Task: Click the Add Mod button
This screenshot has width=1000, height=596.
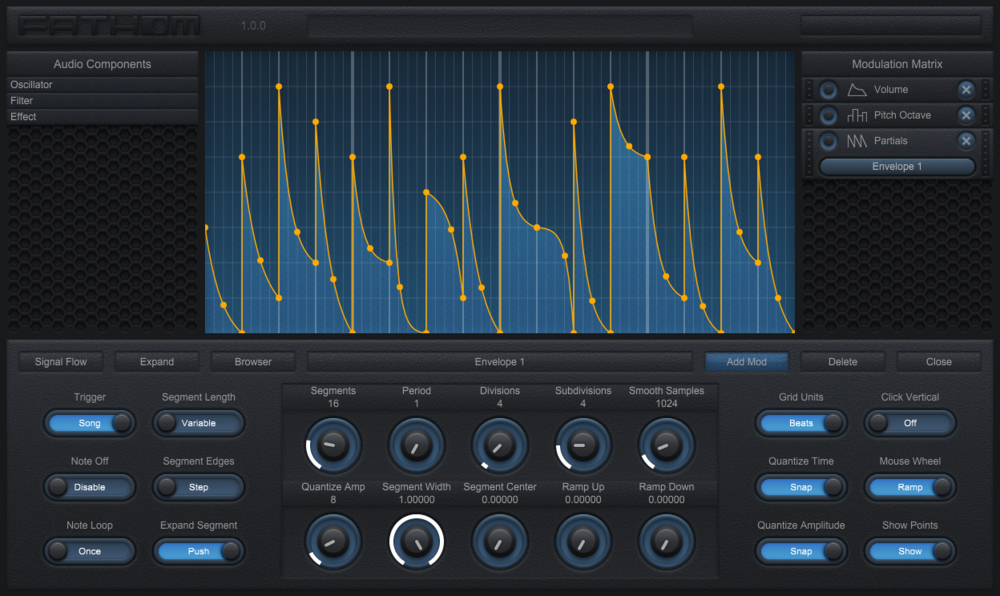Action: tap(746, 362)
